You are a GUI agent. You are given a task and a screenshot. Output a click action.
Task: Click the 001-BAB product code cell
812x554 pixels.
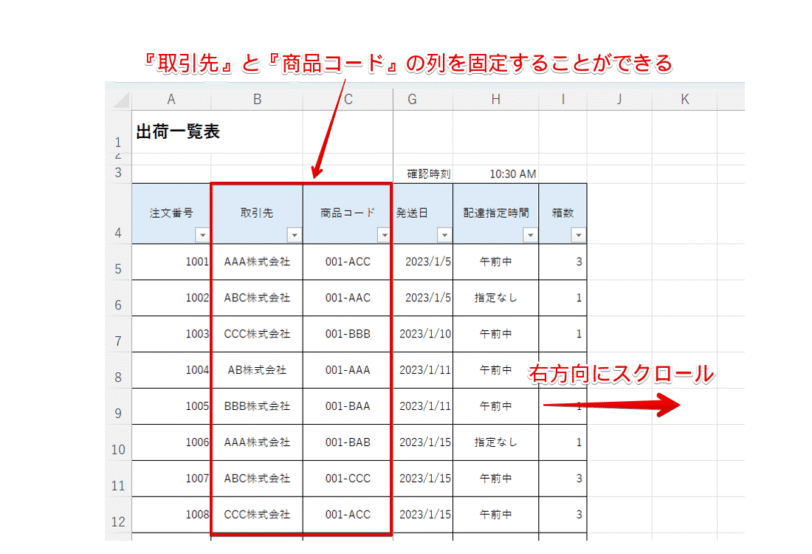347,442
